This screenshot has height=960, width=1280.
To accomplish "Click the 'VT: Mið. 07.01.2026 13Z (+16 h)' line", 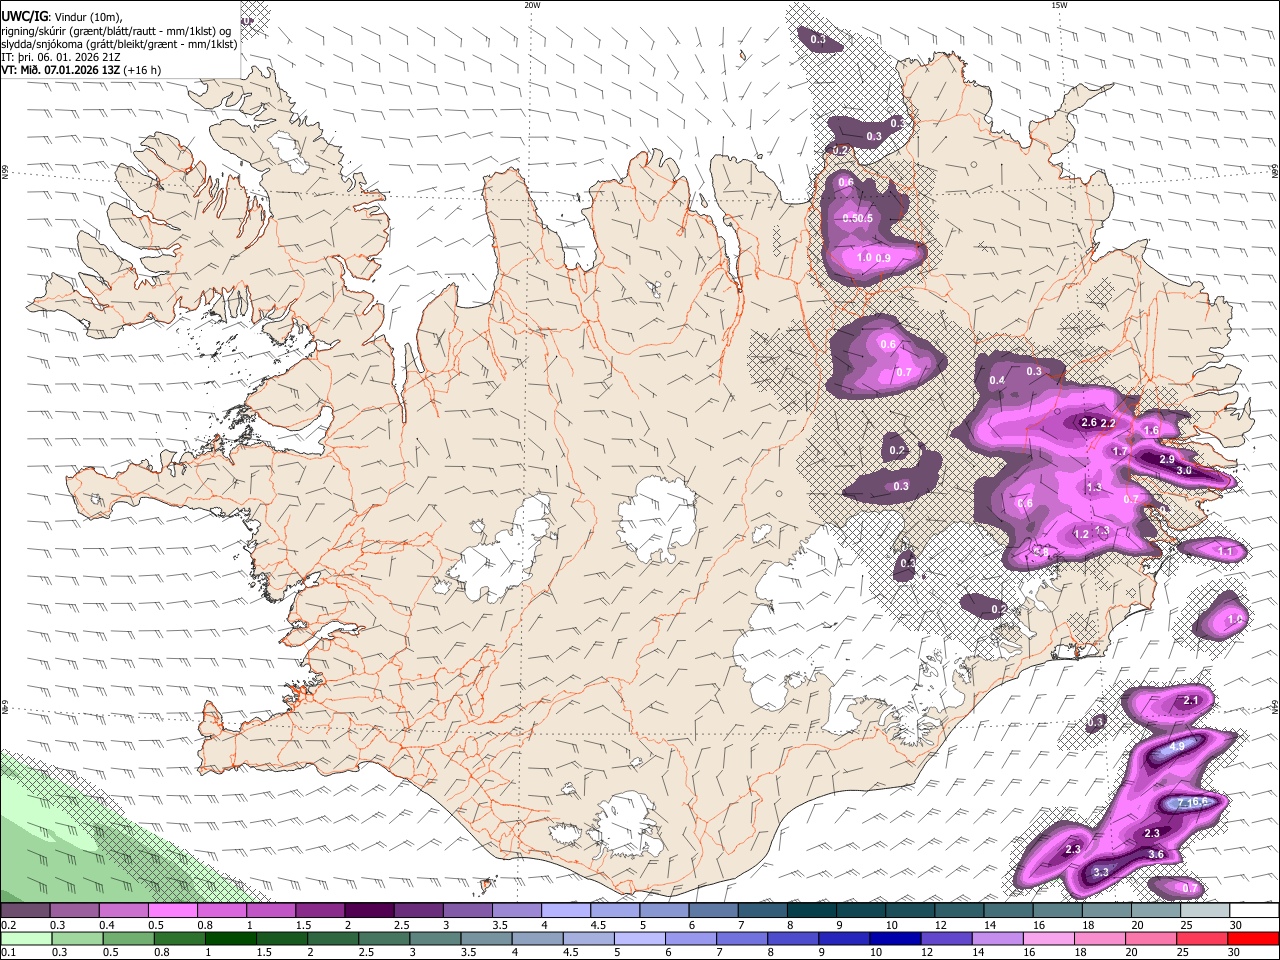I will 81,70.
